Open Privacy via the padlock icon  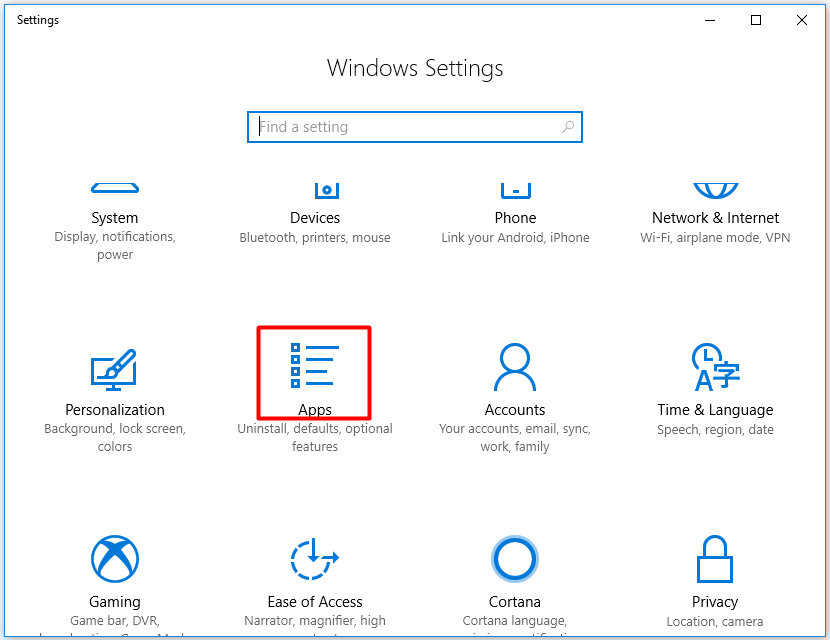(x=715, y=558)
